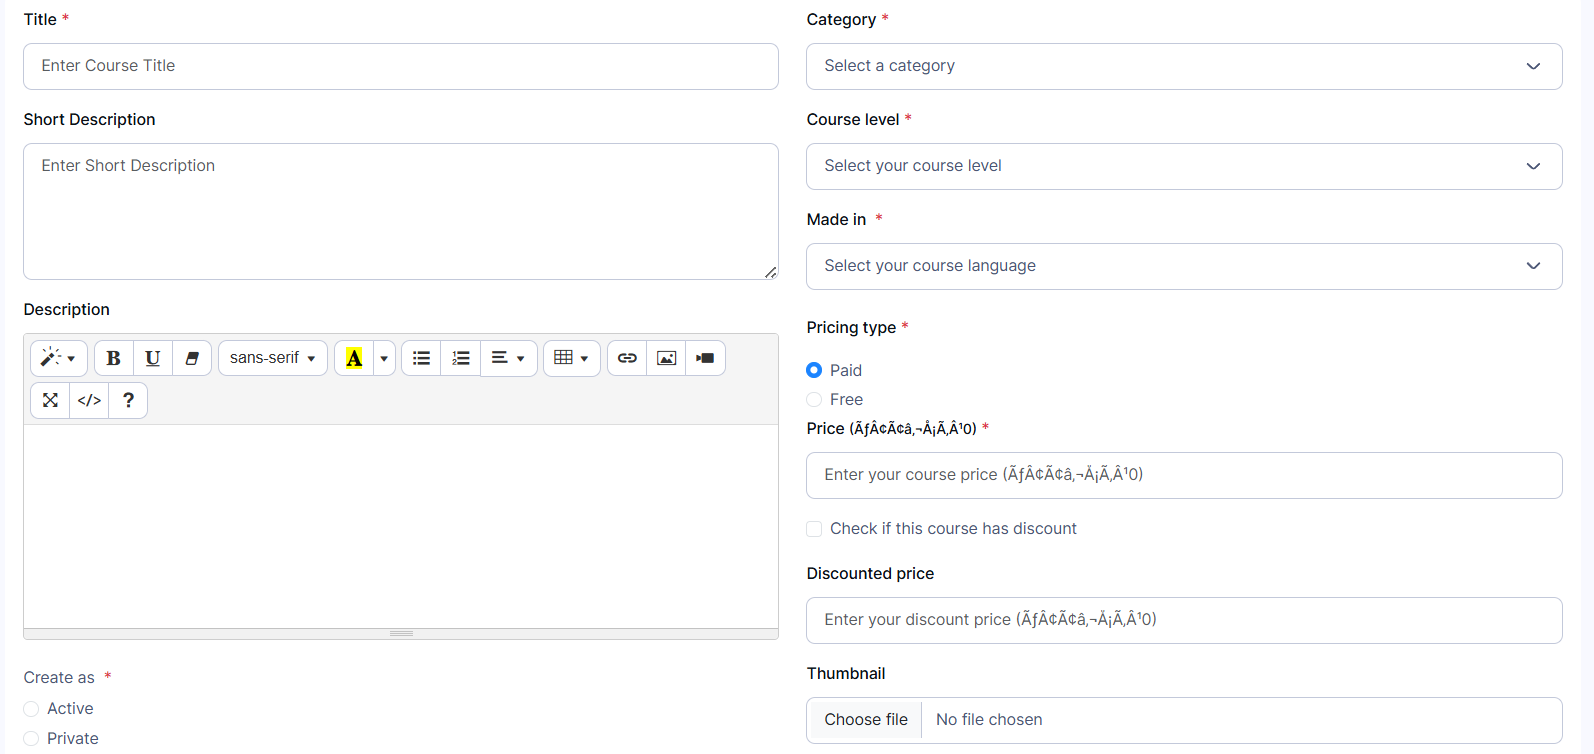Select the Free pricing type
1594x754 pixels.
click(x=814, y=399)
